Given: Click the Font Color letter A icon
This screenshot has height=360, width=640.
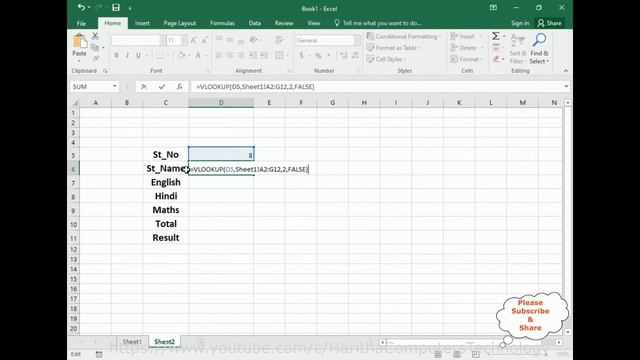Looking at the screenshot, I should [198, 55].
